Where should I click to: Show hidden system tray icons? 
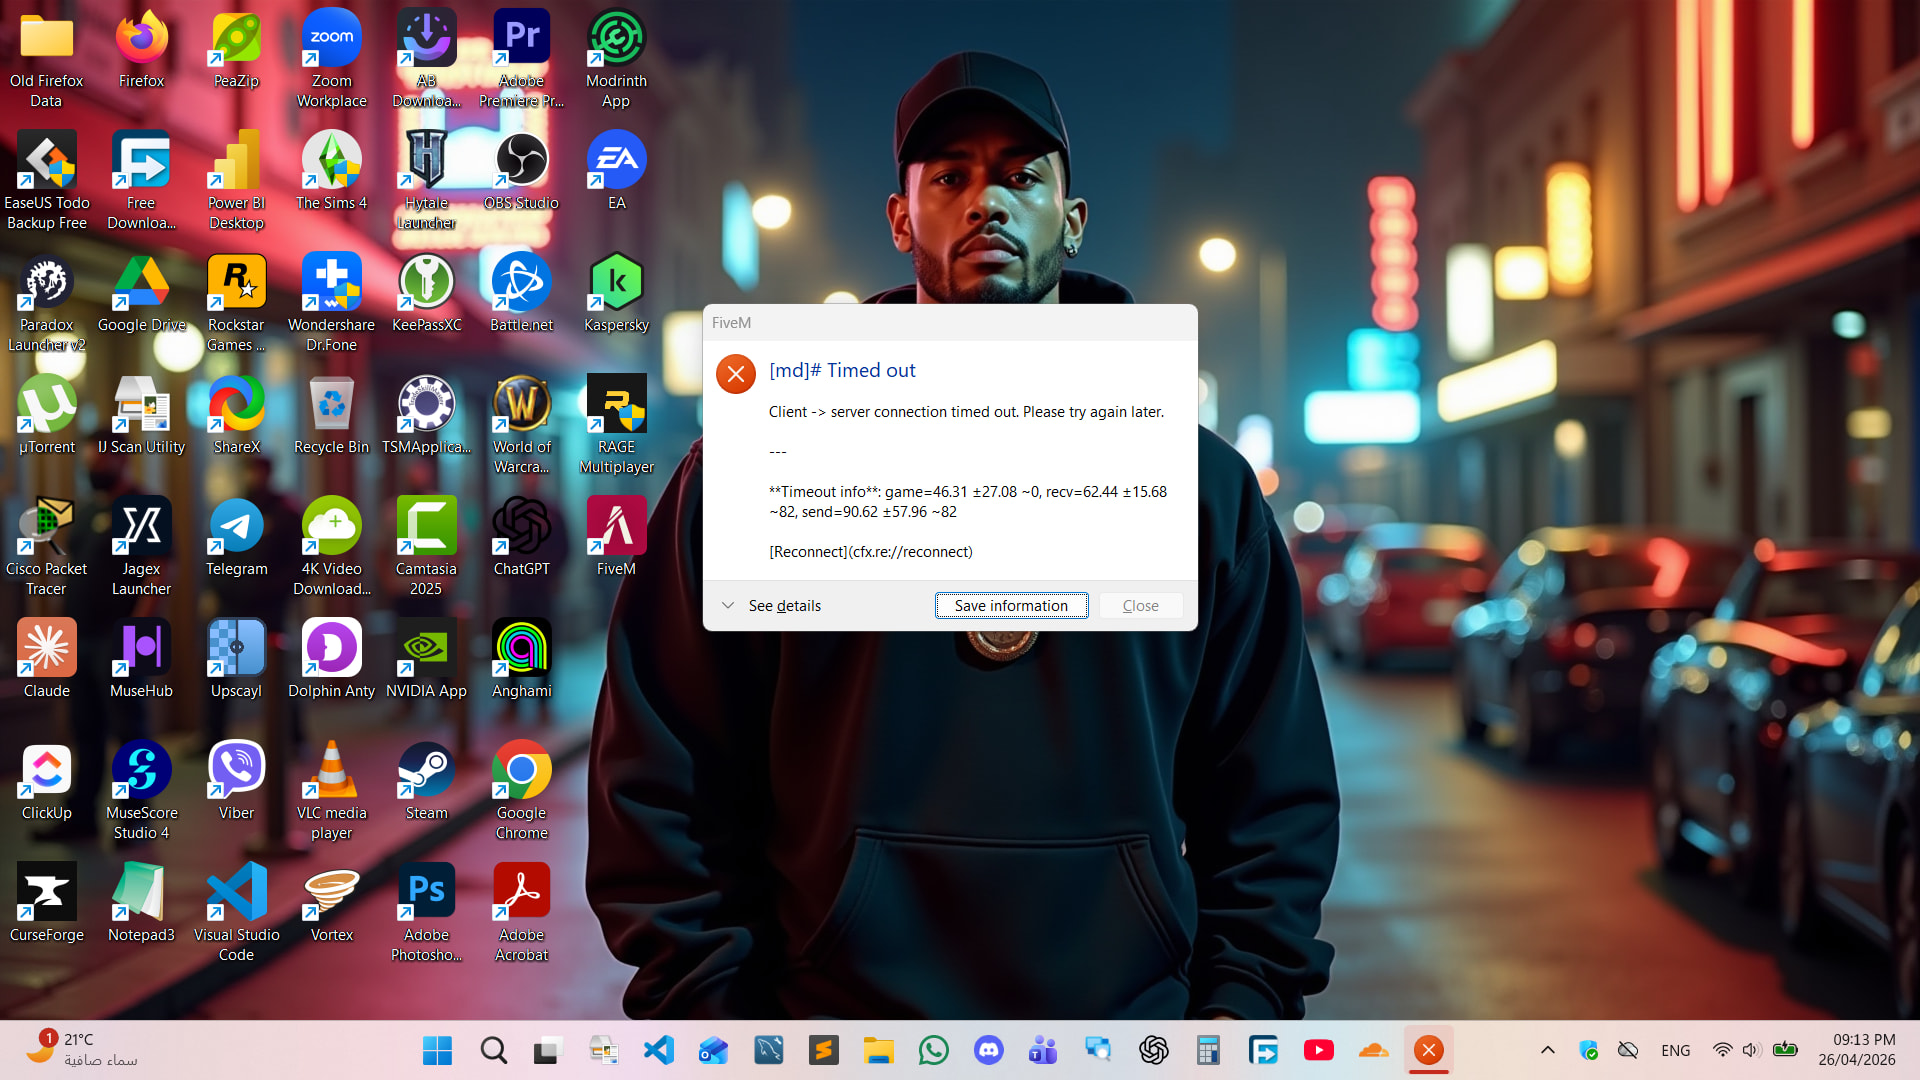[1547, 1050]
